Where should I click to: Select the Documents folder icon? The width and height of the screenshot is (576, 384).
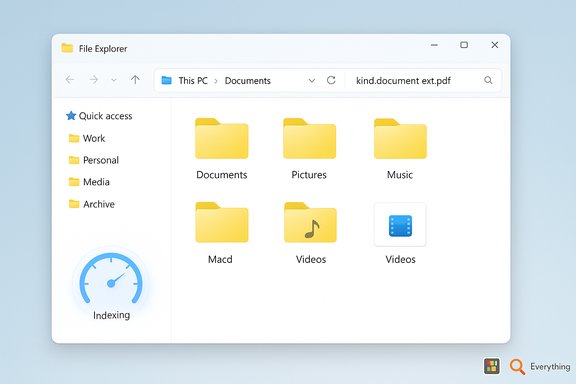[222, 139]
